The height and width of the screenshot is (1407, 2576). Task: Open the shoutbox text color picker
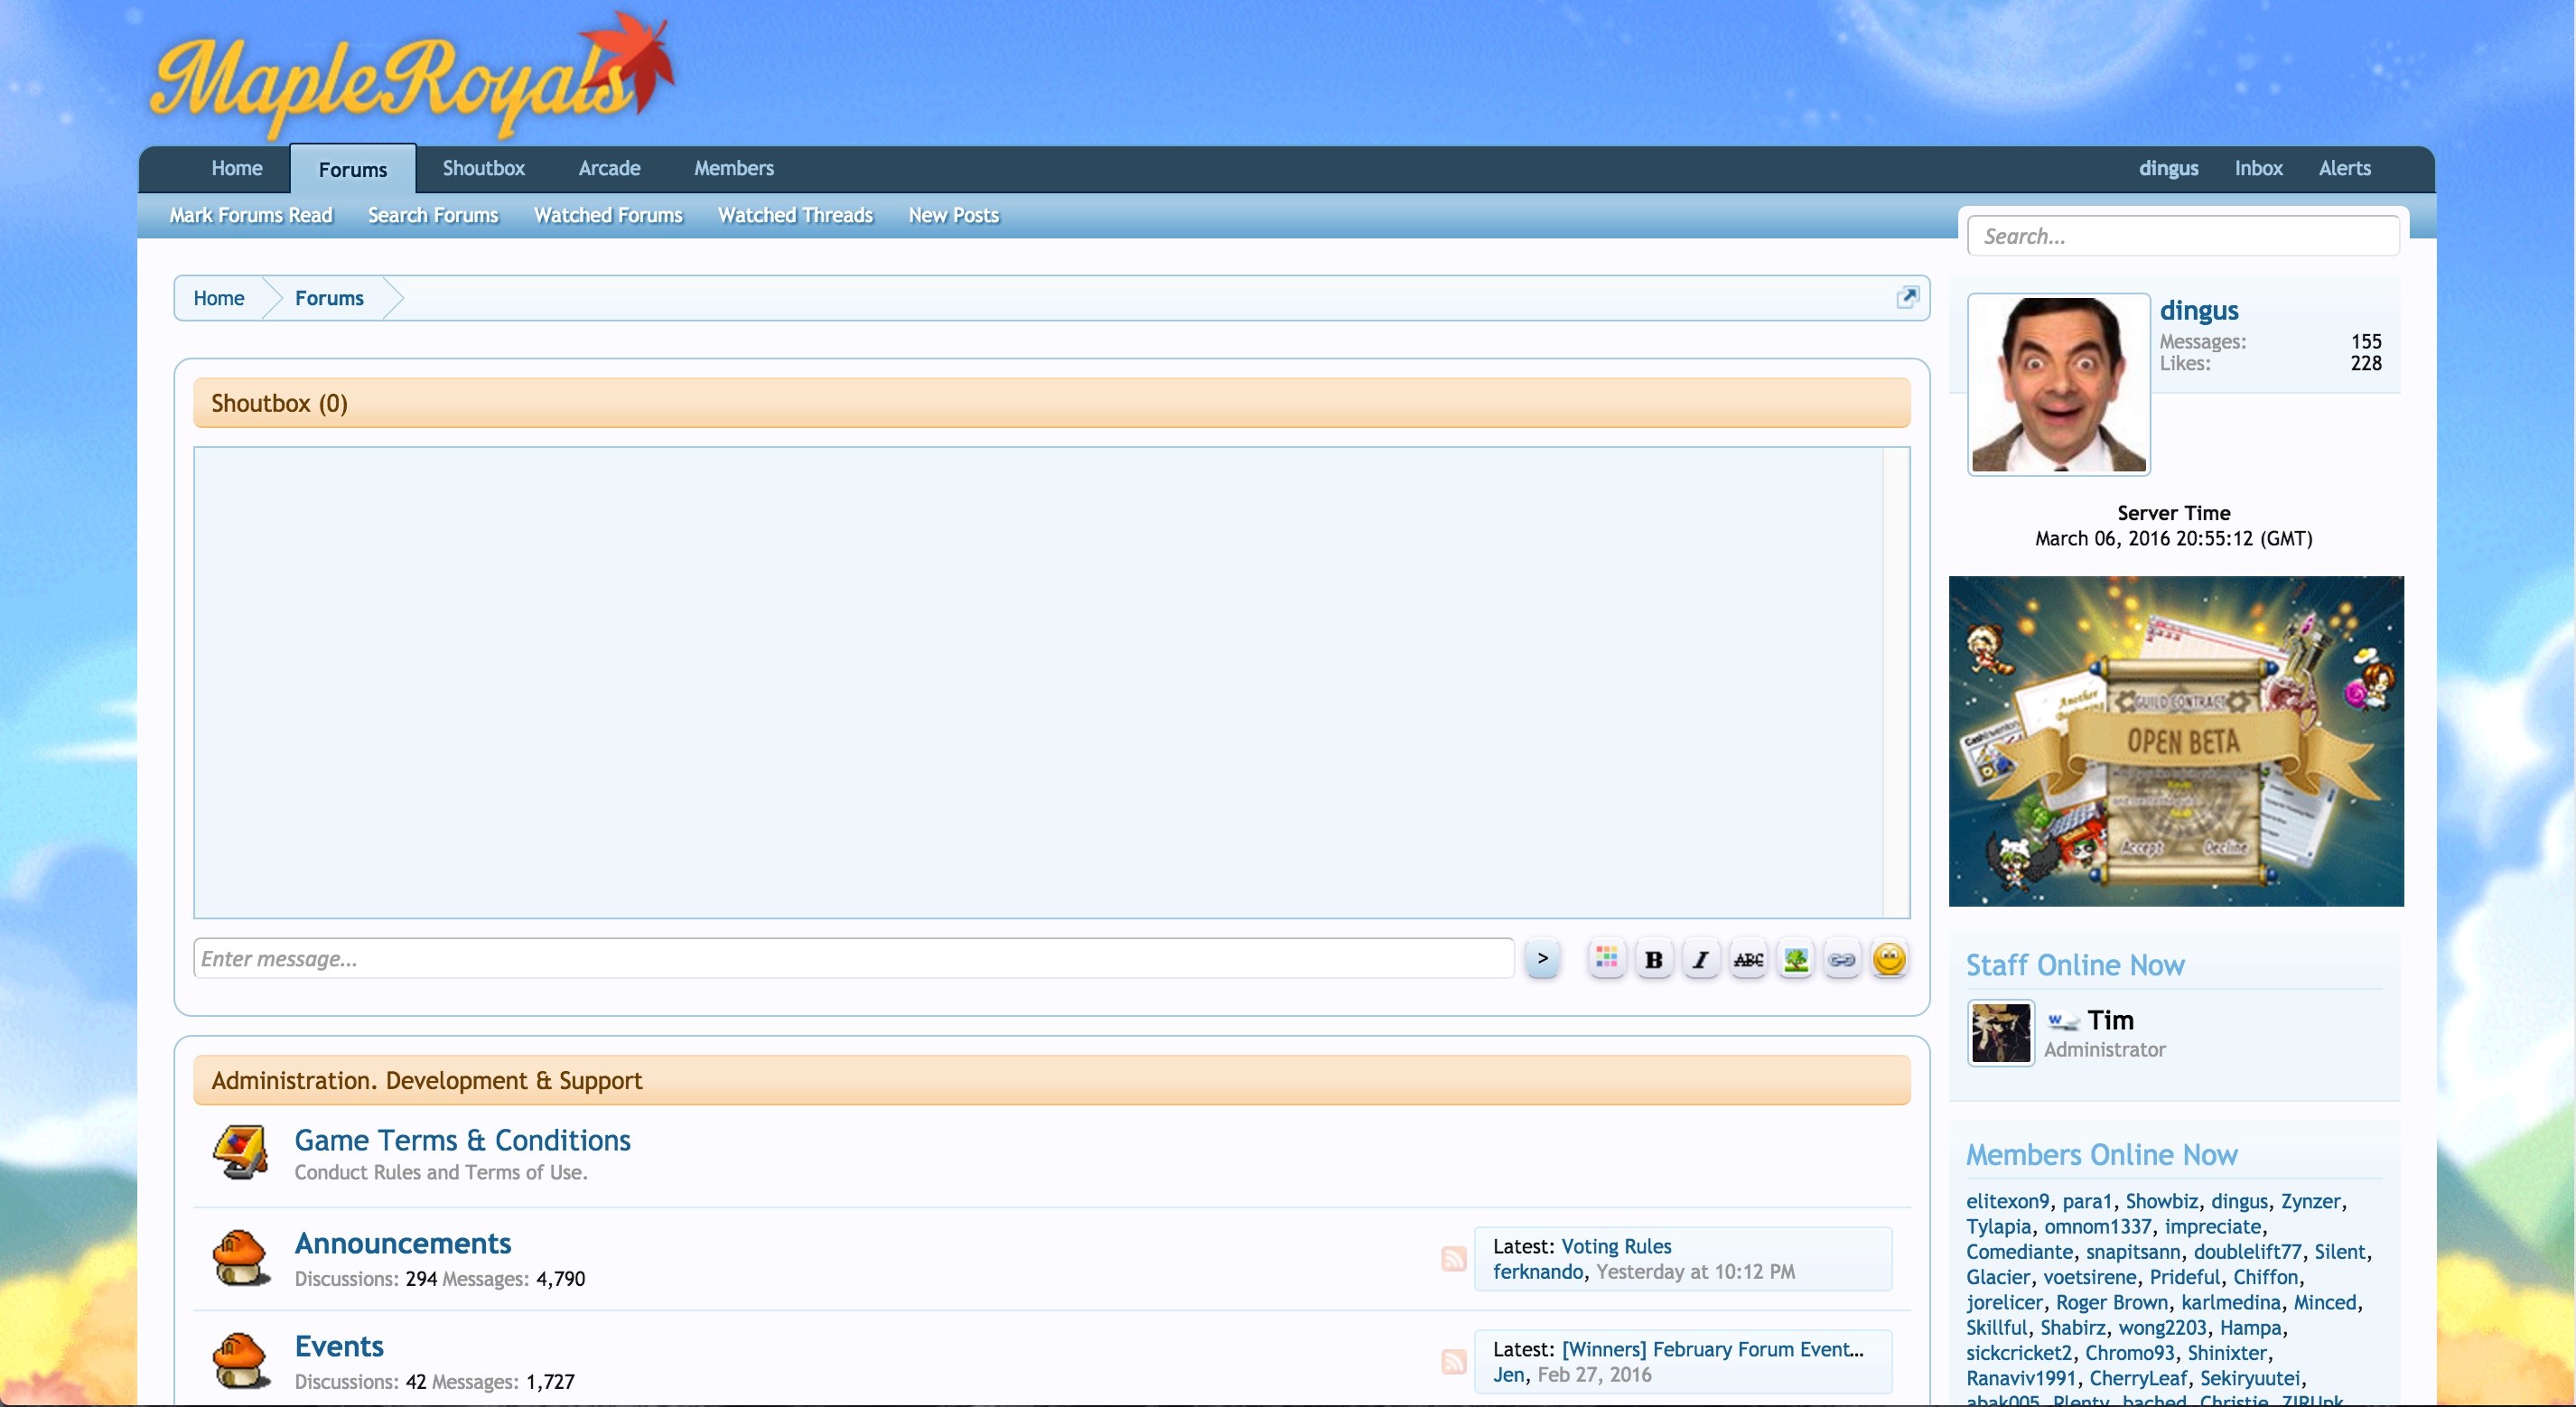[x=1606, y=959]
